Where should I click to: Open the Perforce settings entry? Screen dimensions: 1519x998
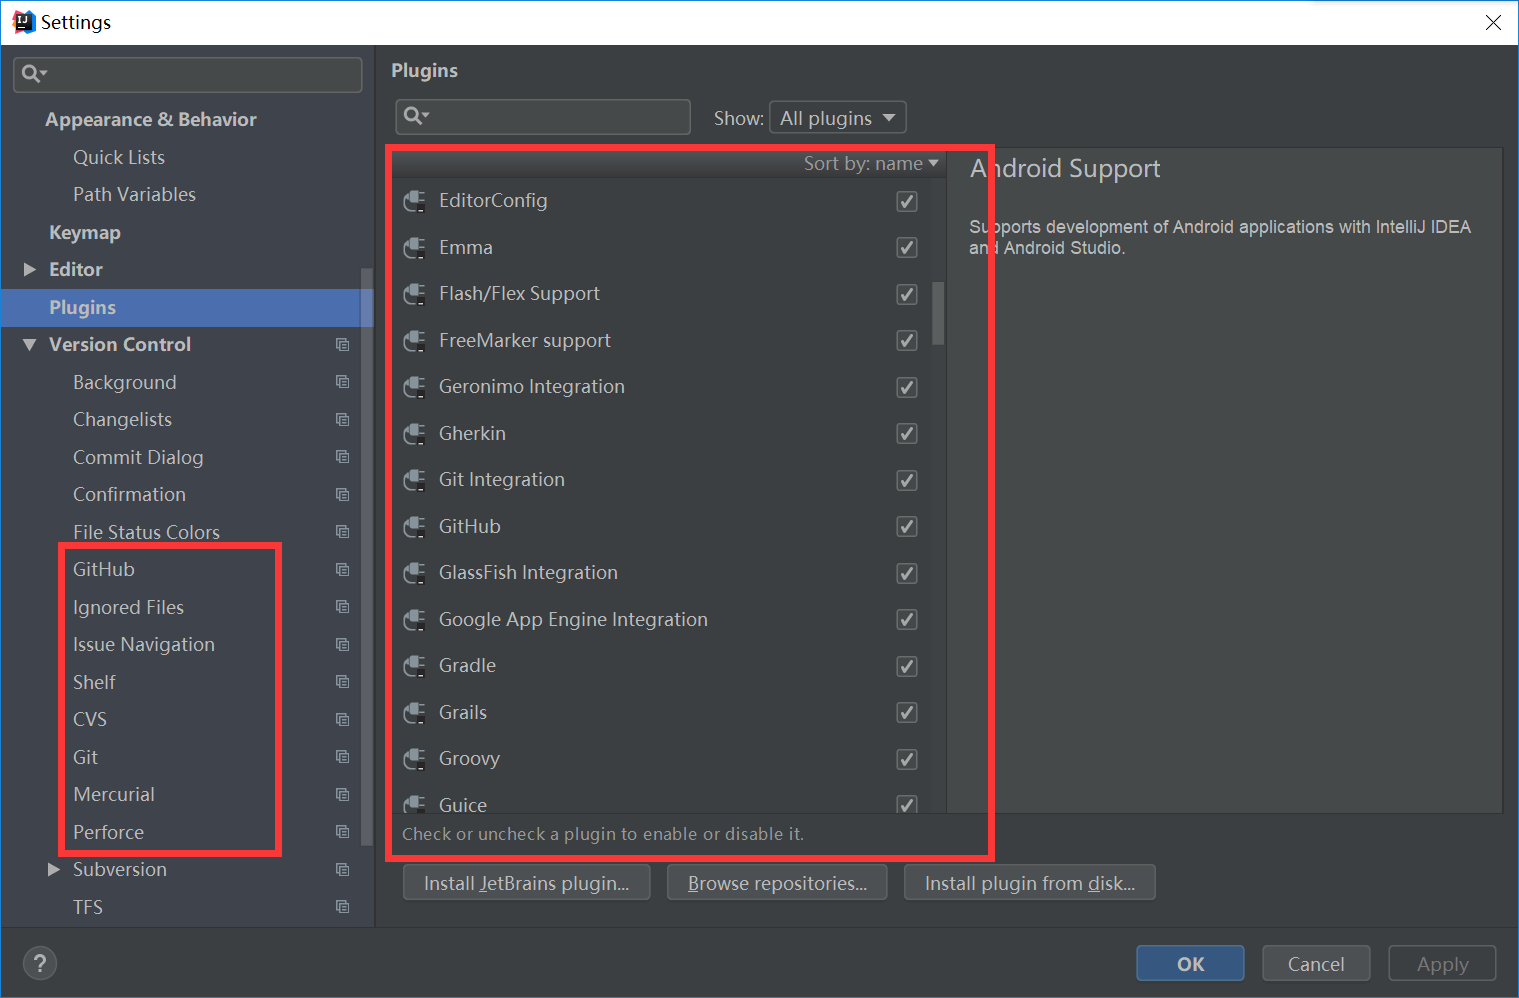tap(109, 832)
